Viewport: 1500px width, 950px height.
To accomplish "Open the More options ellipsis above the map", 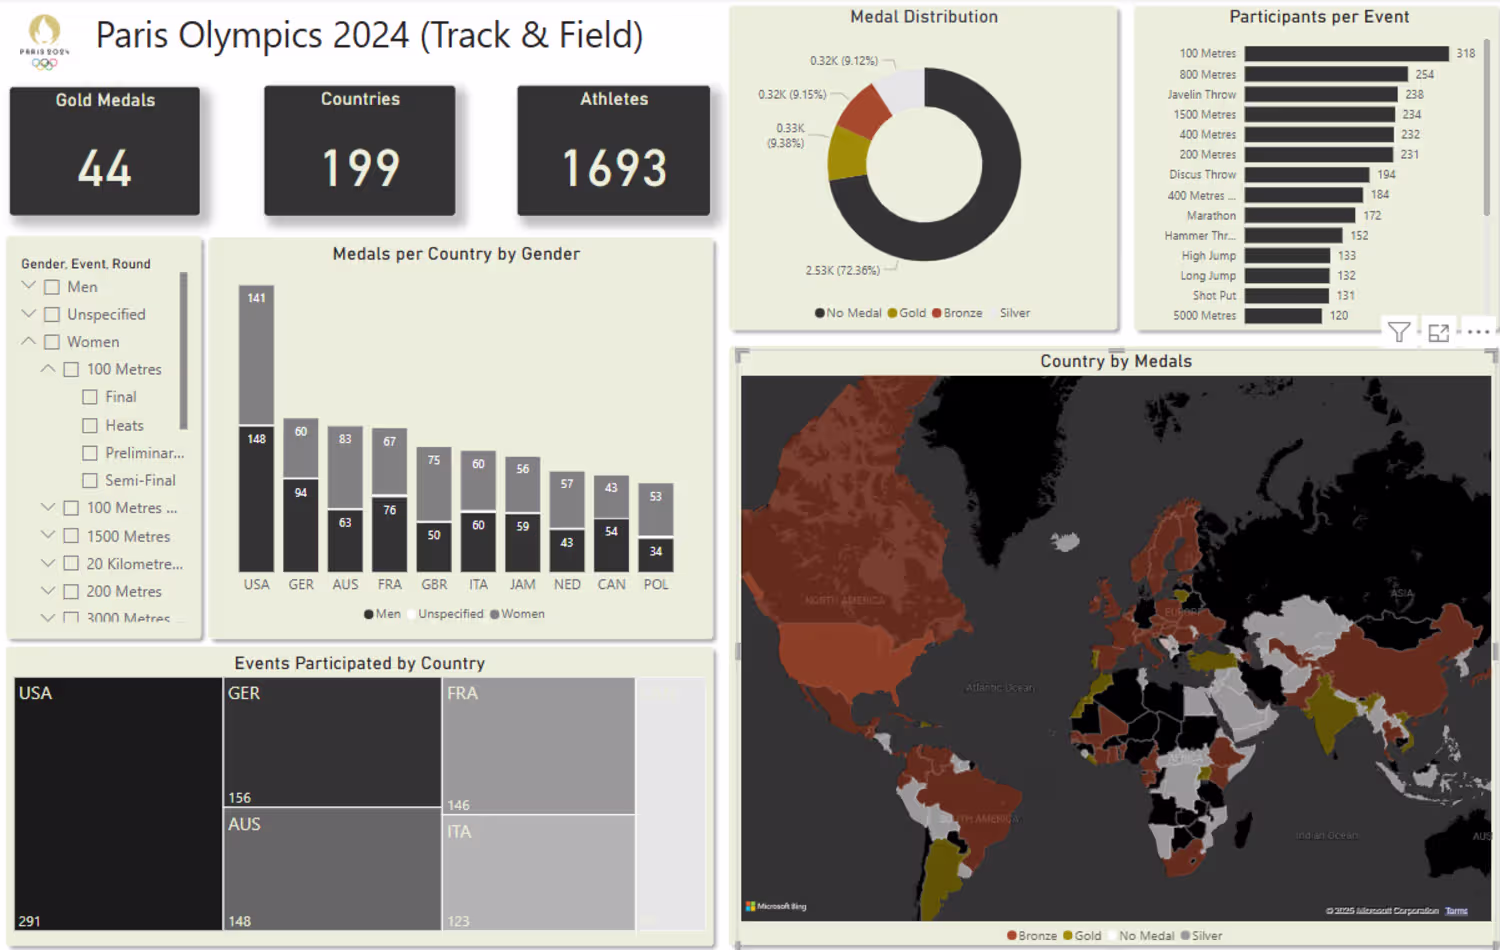I will coord(1478,332).
